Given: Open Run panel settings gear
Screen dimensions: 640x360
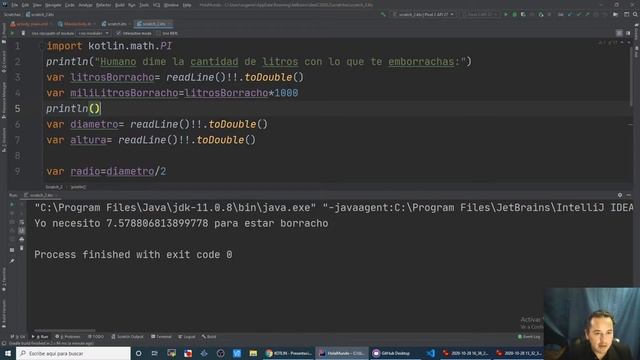Looking at the screenshot, I should (x=620, y=195).
